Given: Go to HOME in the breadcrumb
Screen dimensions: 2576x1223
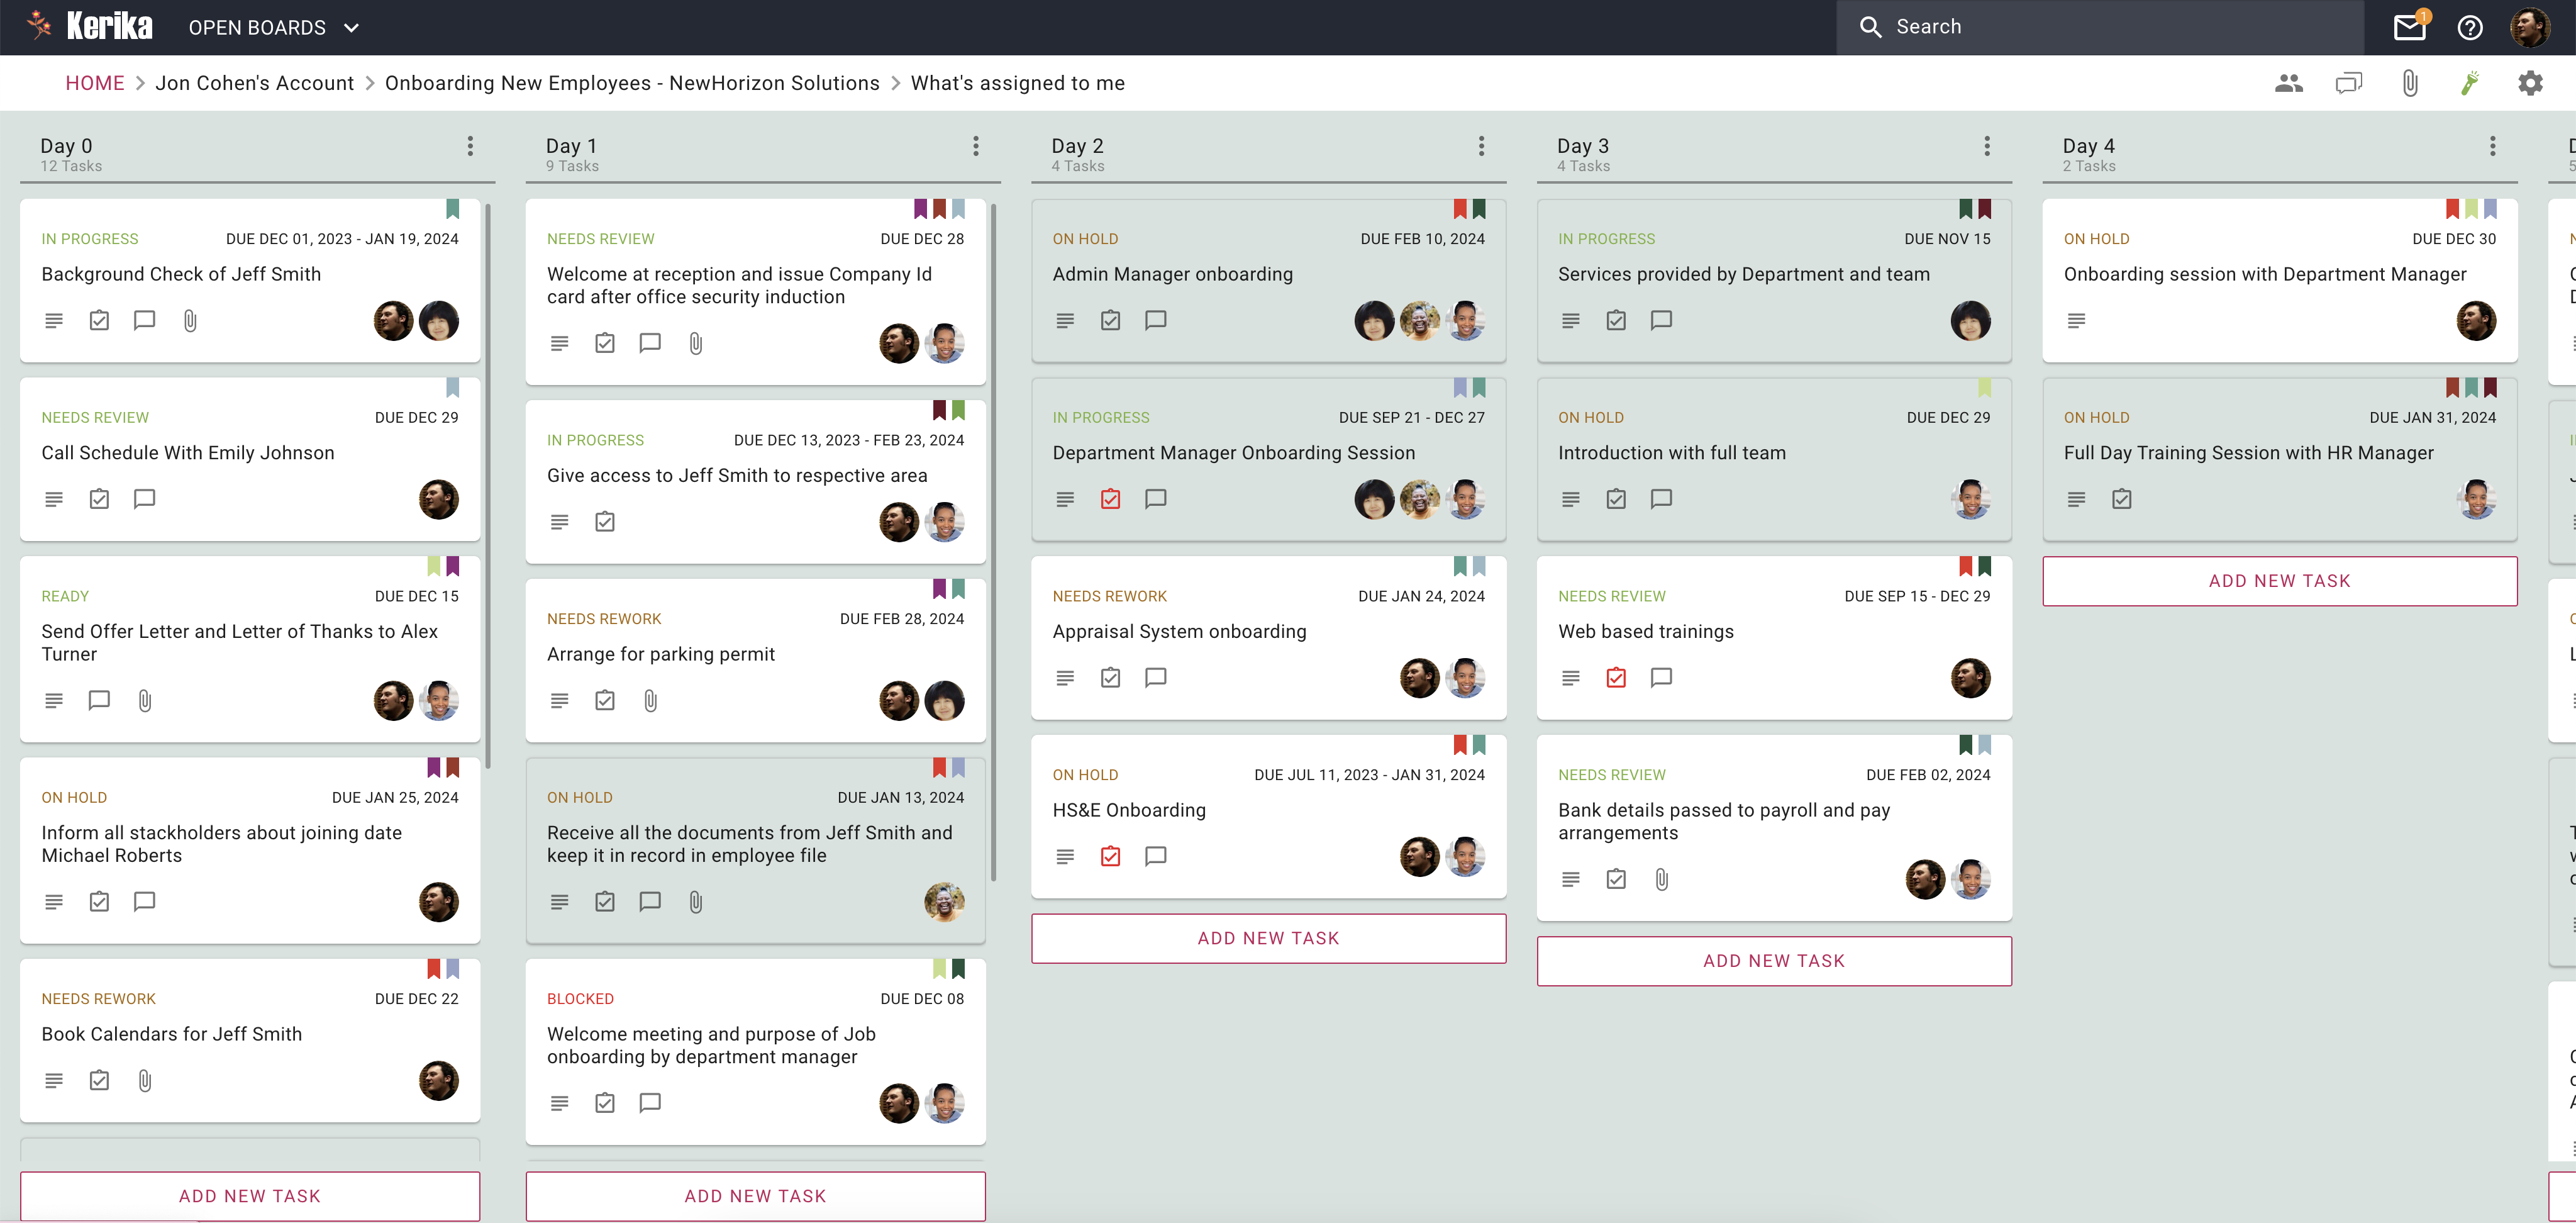Looking at the screenshot, I should [x=95, y=83].
